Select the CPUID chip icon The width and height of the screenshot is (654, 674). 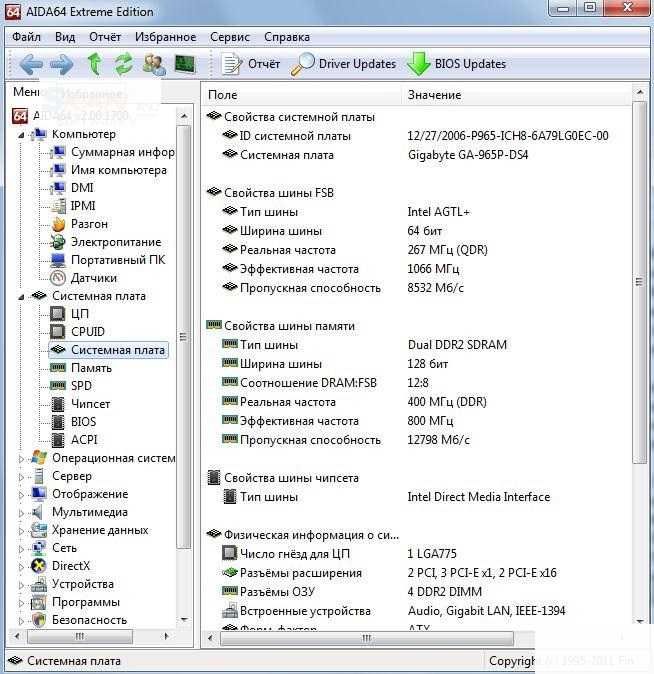tap(58, 332)
